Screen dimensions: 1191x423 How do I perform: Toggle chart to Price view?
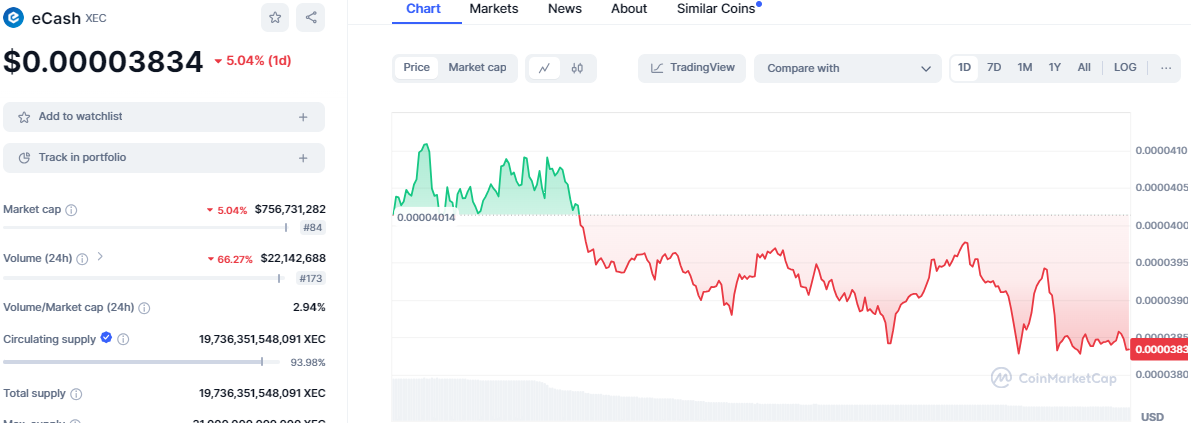417,68
